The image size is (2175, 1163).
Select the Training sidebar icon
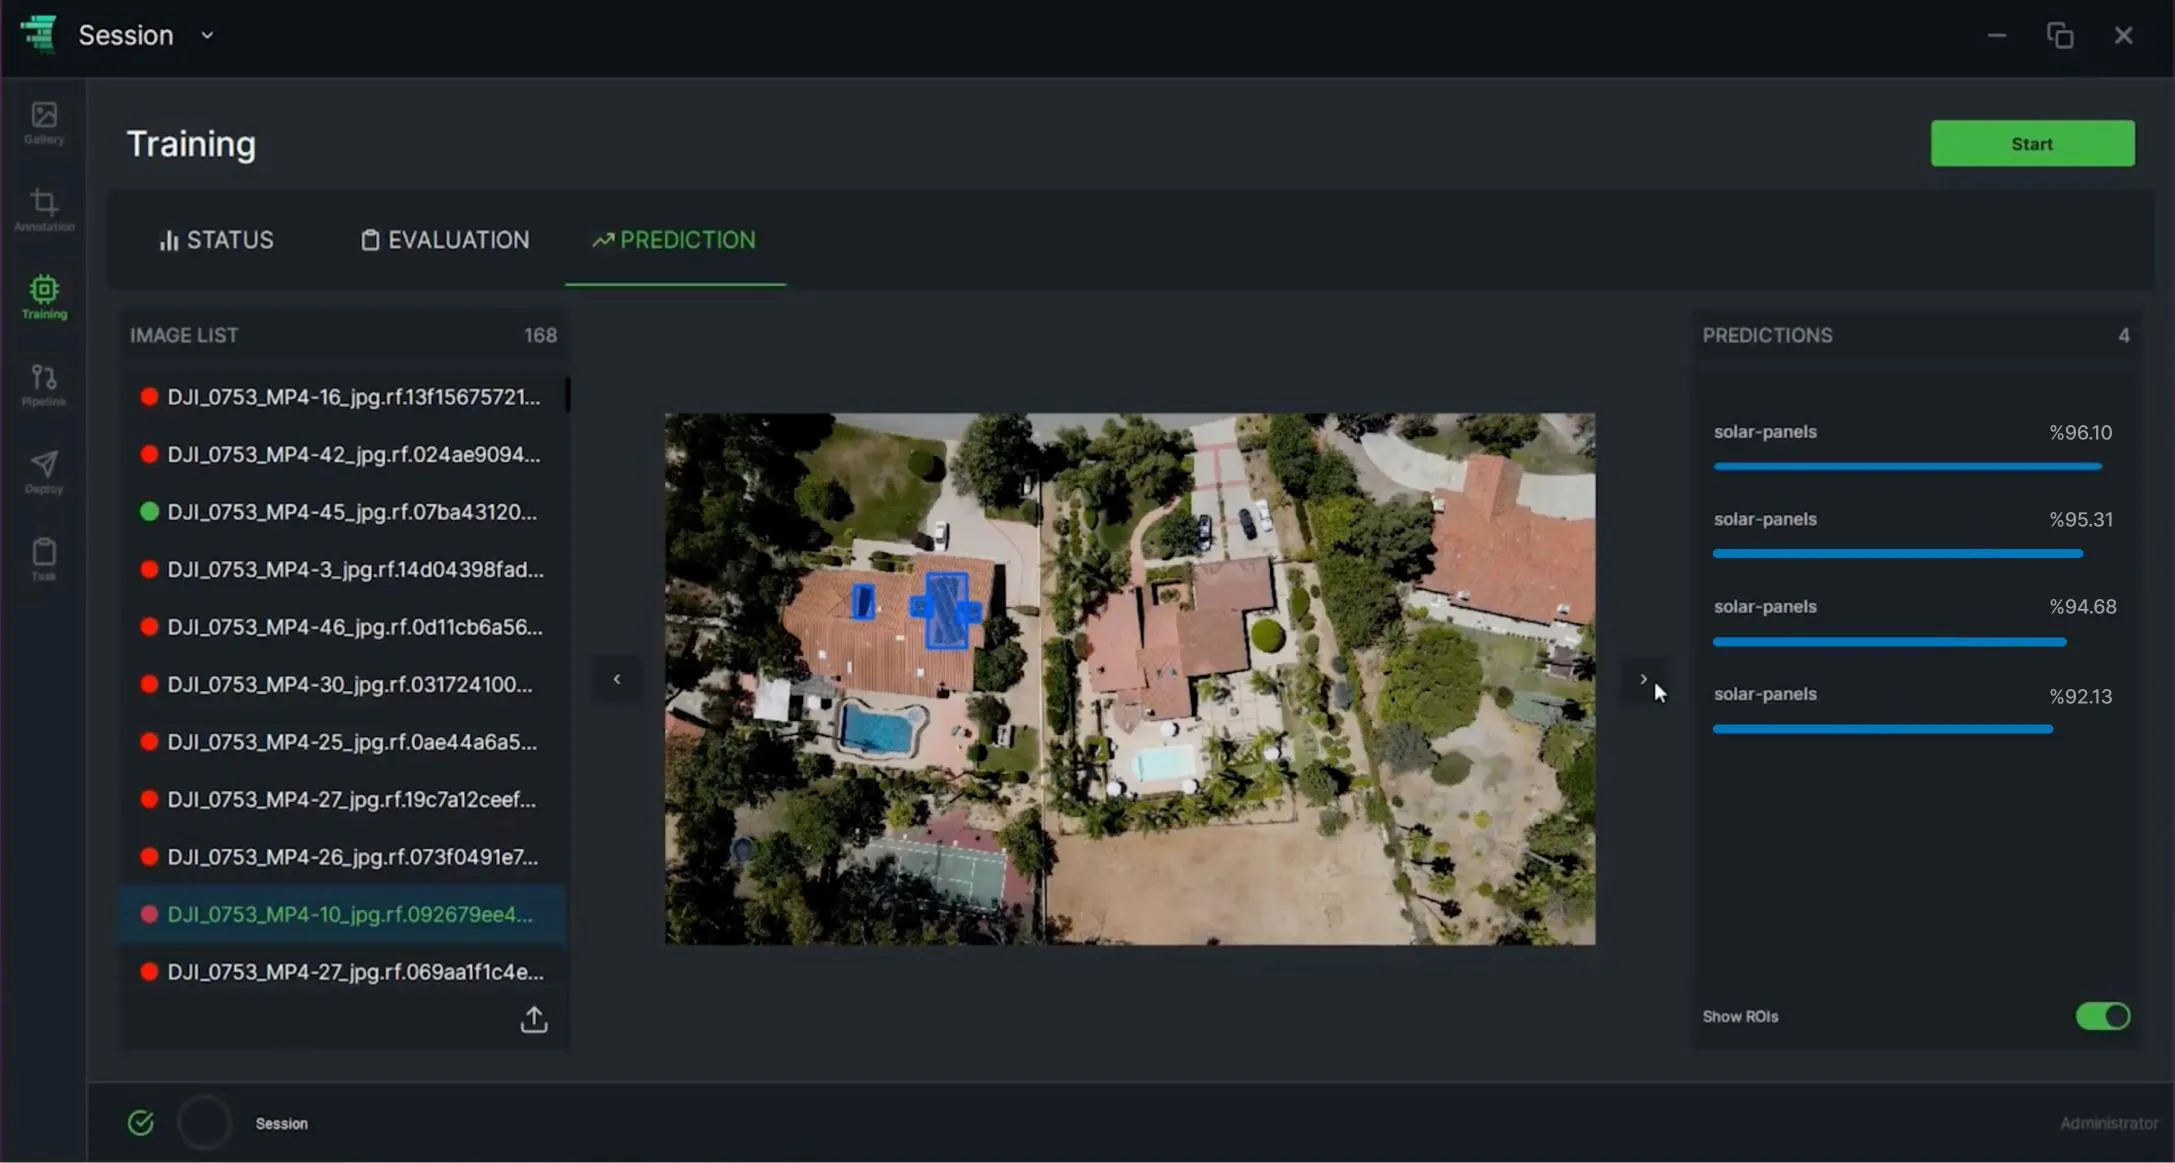pos(44,298)
